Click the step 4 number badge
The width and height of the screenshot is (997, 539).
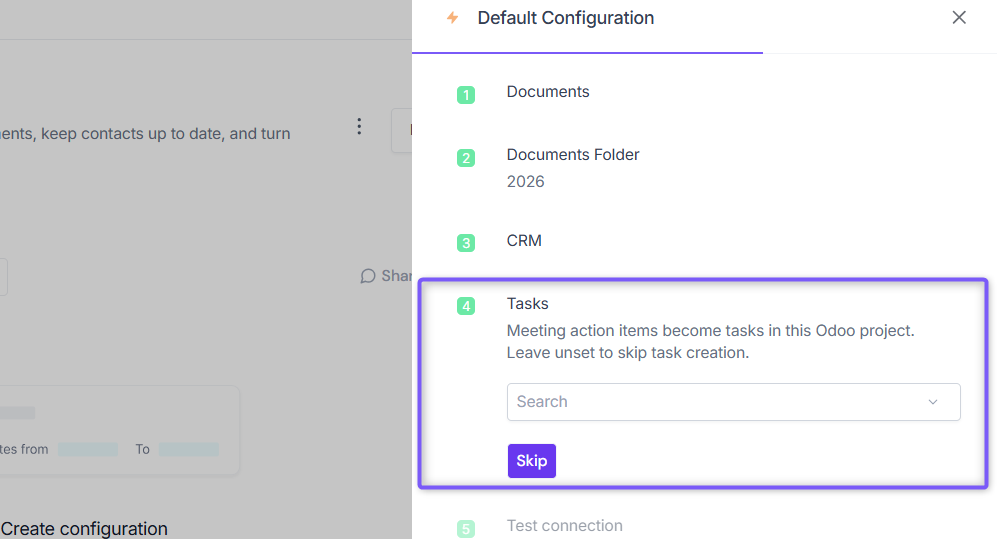[x=466, y=306]
